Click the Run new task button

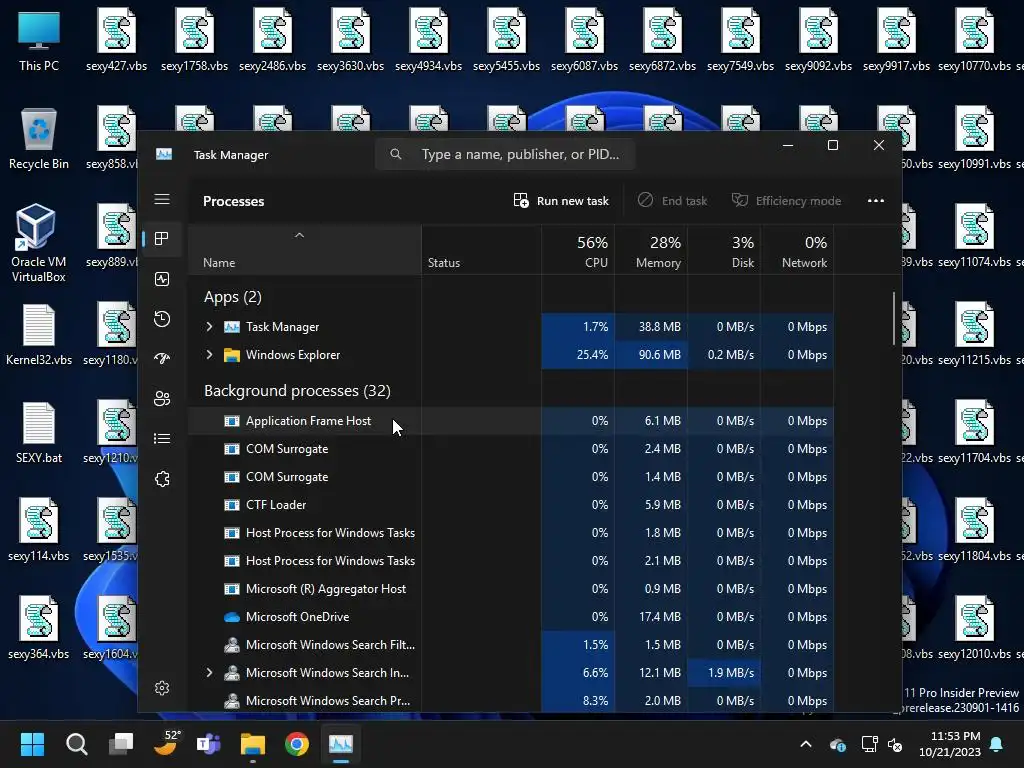(561, 200)
